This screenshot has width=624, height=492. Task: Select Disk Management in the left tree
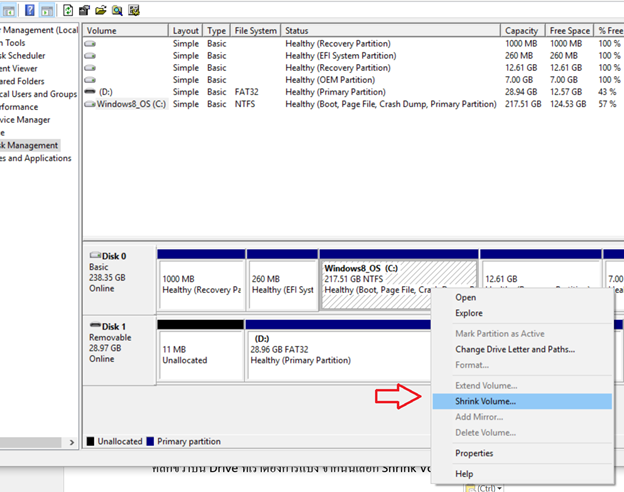coord(29,145)
